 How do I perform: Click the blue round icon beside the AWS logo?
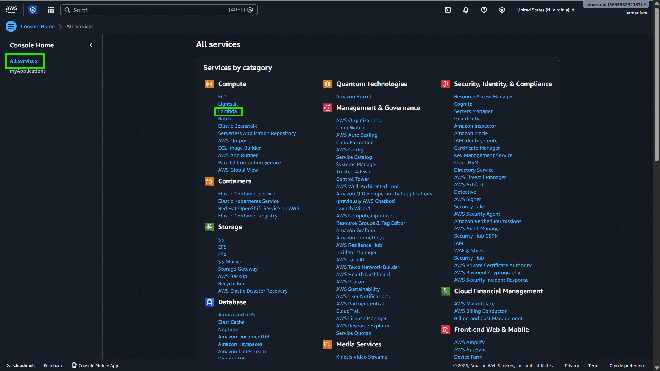(x=33, y=10)
